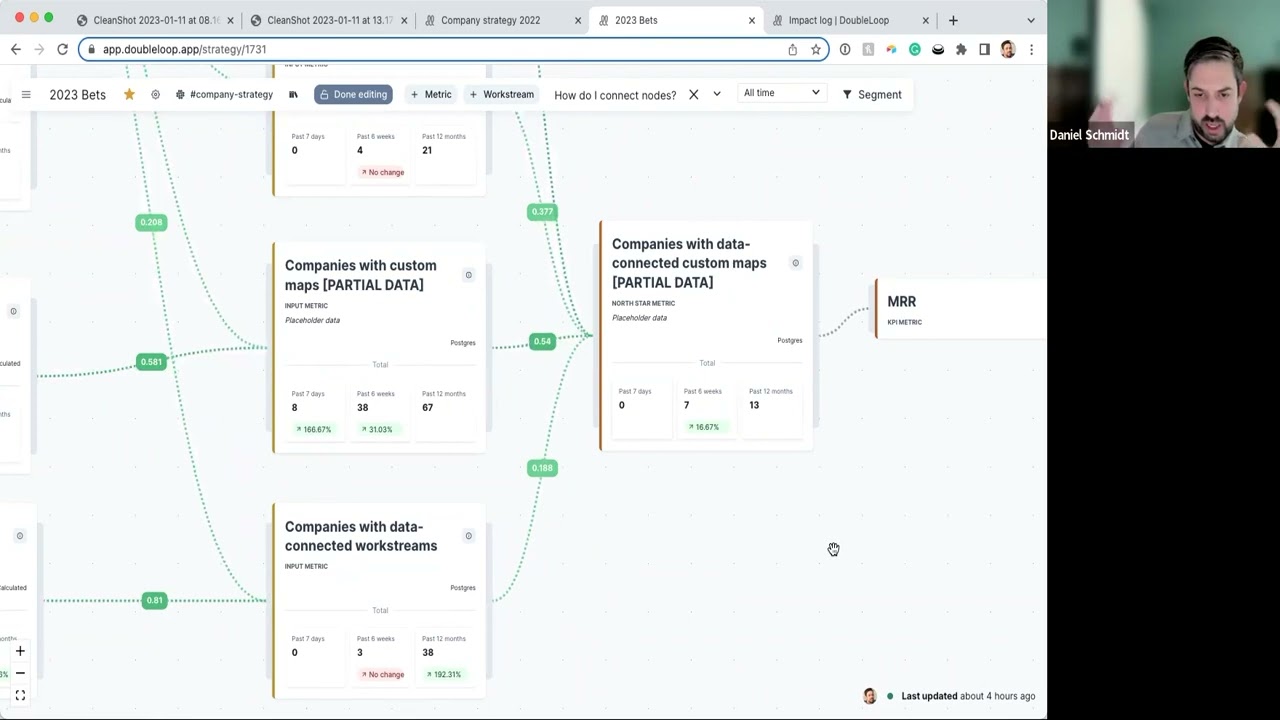Dismiss the connect nodes help tip
This screenshot has height=720, width=1280.
pyautogui.click(x=693, y=95)
